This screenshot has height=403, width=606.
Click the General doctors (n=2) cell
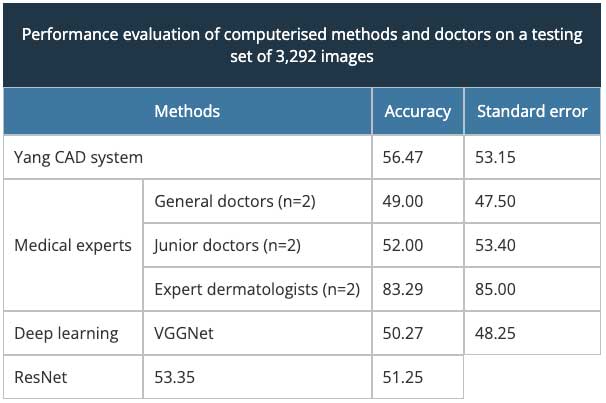tap(235, 201)
